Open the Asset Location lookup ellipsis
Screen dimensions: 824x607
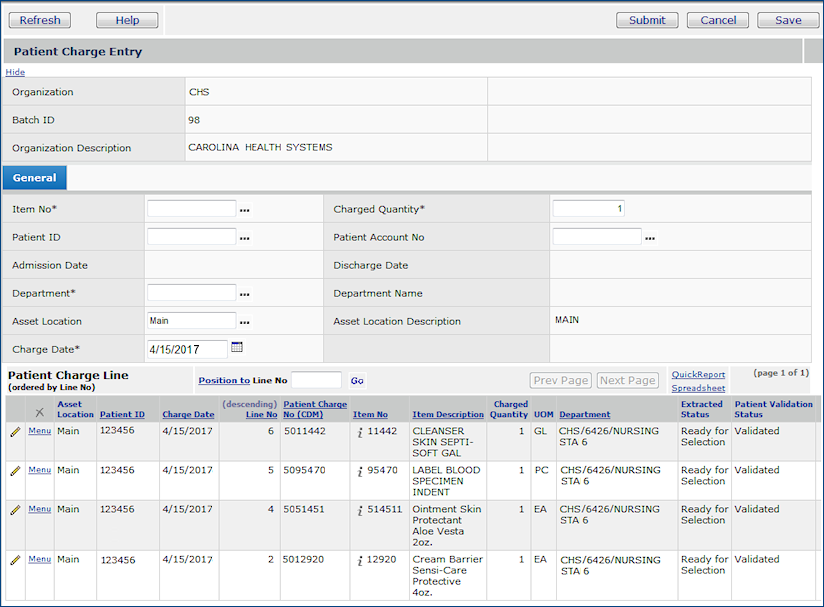coord(245,322)
